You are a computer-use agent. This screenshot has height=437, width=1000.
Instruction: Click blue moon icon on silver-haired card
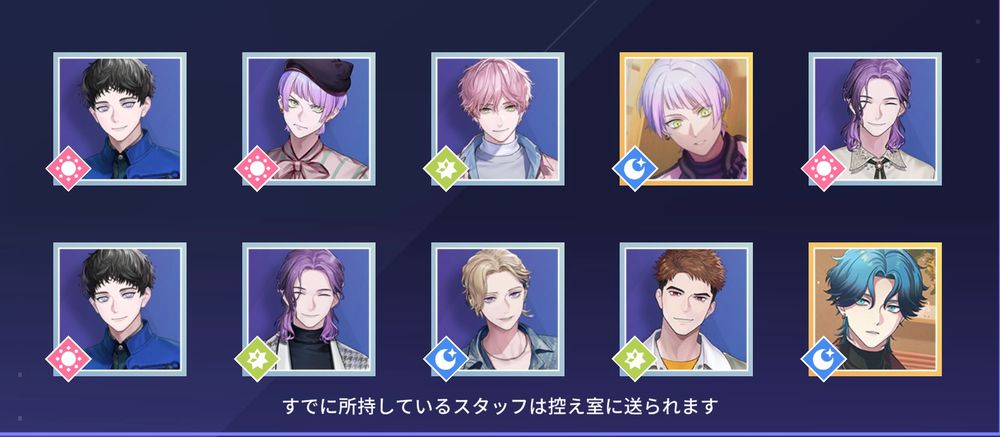click(635, 168)
